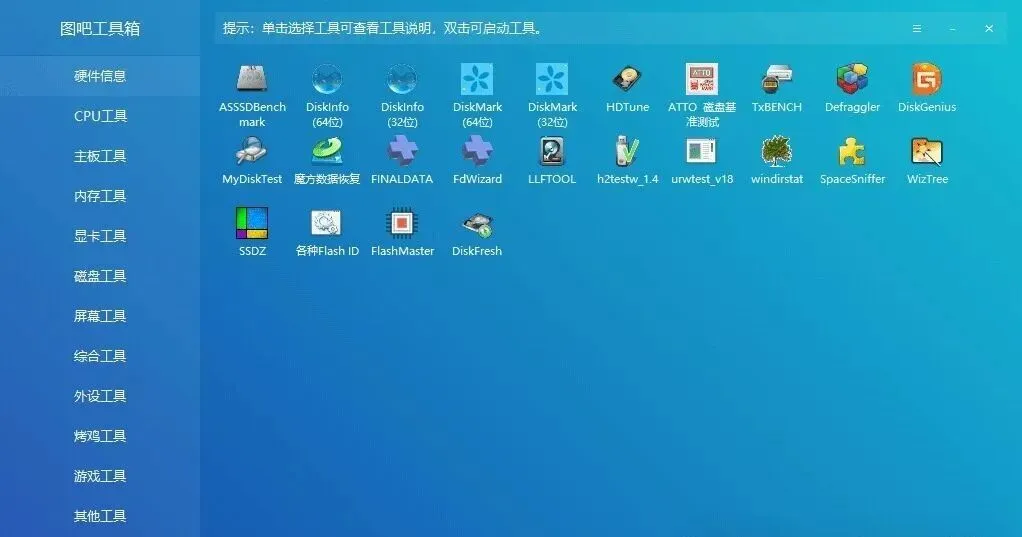Select the ATTO 磁盘基准测试 icon
1022x537 pixels.
702,80
